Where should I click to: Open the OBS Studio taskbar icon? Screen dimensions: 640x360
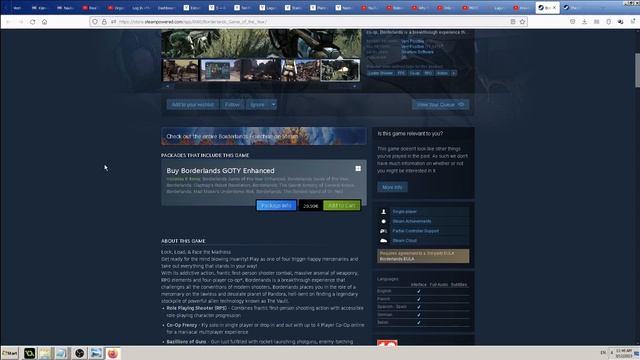80,353
